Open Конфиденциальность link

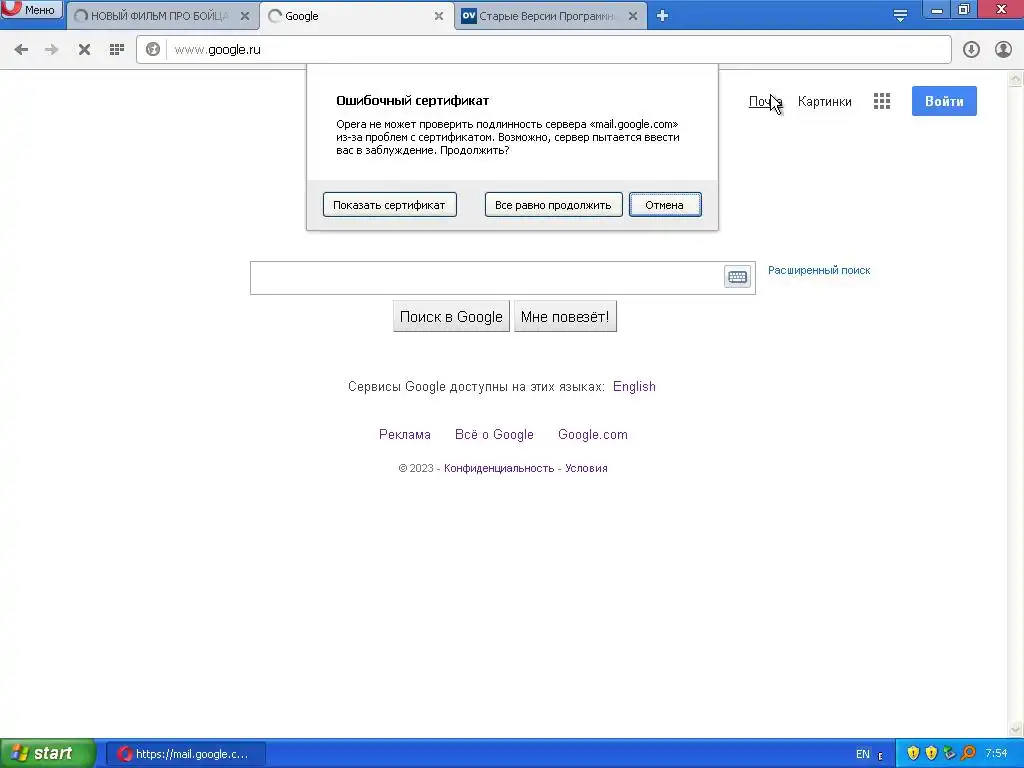point(499,468)
